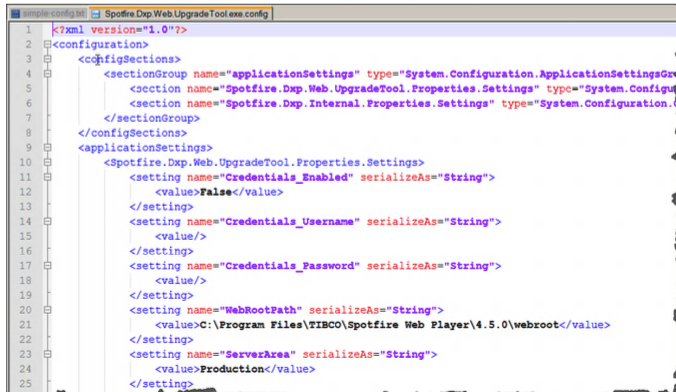Click the xml version="1.0" declaration text
This screenshot has height=392, width=676.
tap(119, 30)
